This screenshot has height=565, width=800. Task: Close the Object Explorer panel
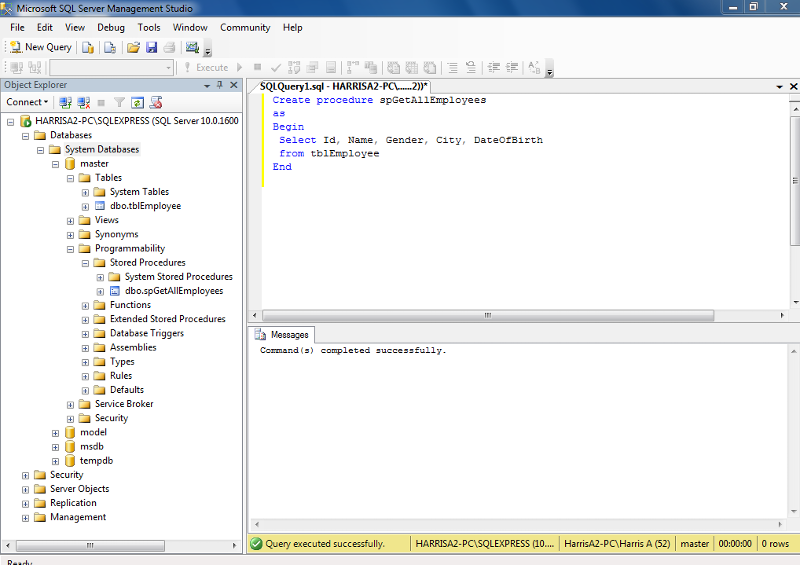[x=234, y=85]
